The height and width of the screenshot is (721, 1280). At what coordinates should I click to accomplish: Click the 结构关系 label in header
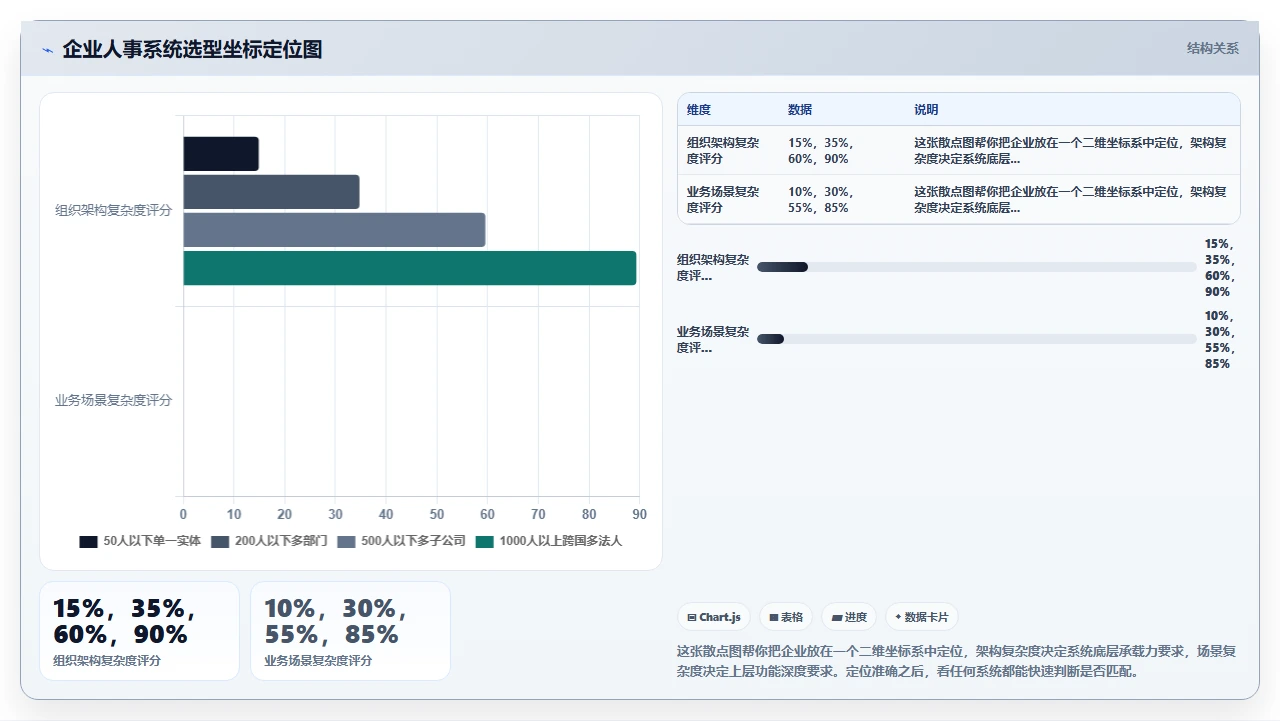[1212, 48]
